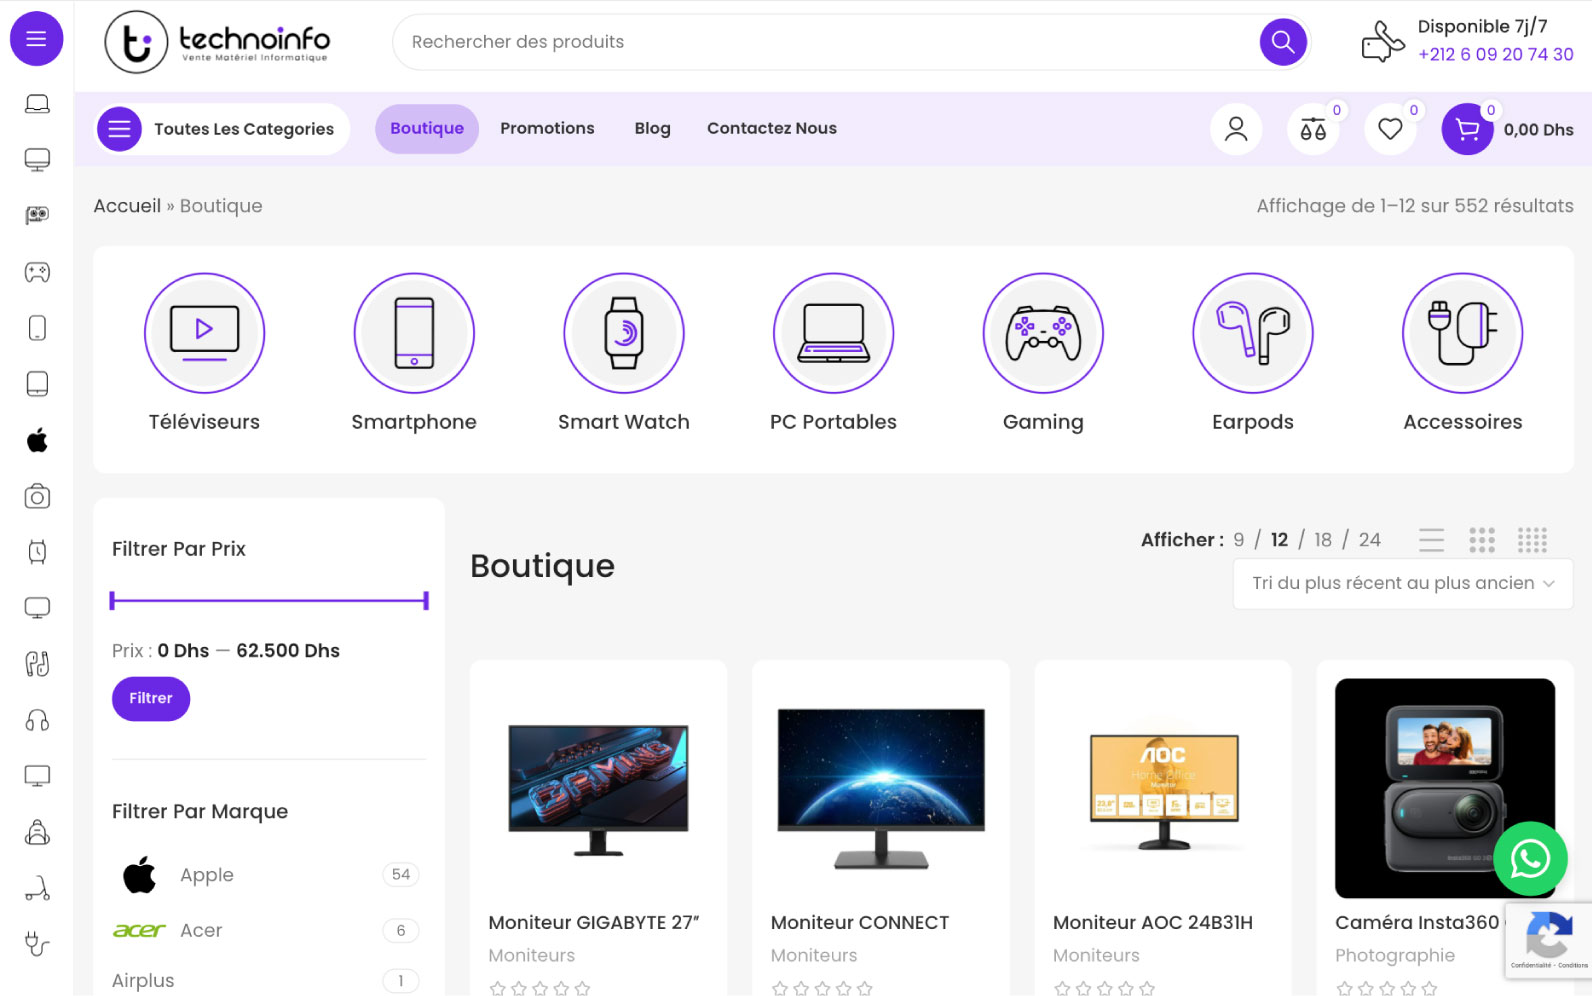Go to Boutique tab

tap(427, 129)
